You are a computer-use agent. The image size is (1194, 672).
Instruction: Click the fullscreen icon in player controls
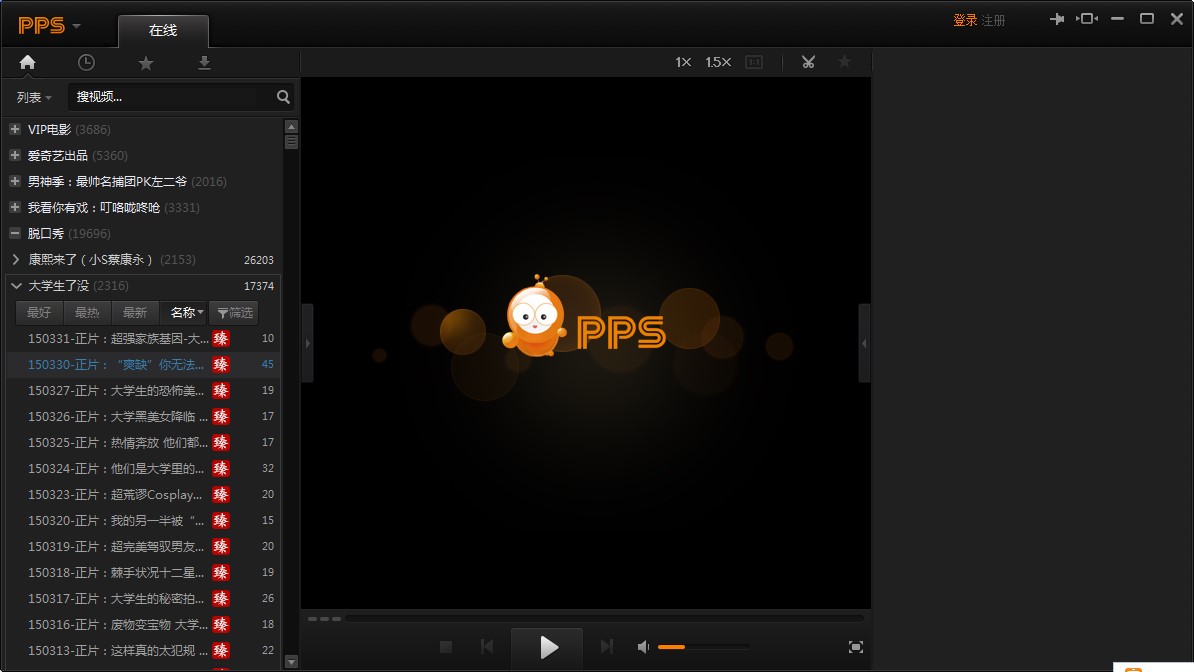(855, 647)
